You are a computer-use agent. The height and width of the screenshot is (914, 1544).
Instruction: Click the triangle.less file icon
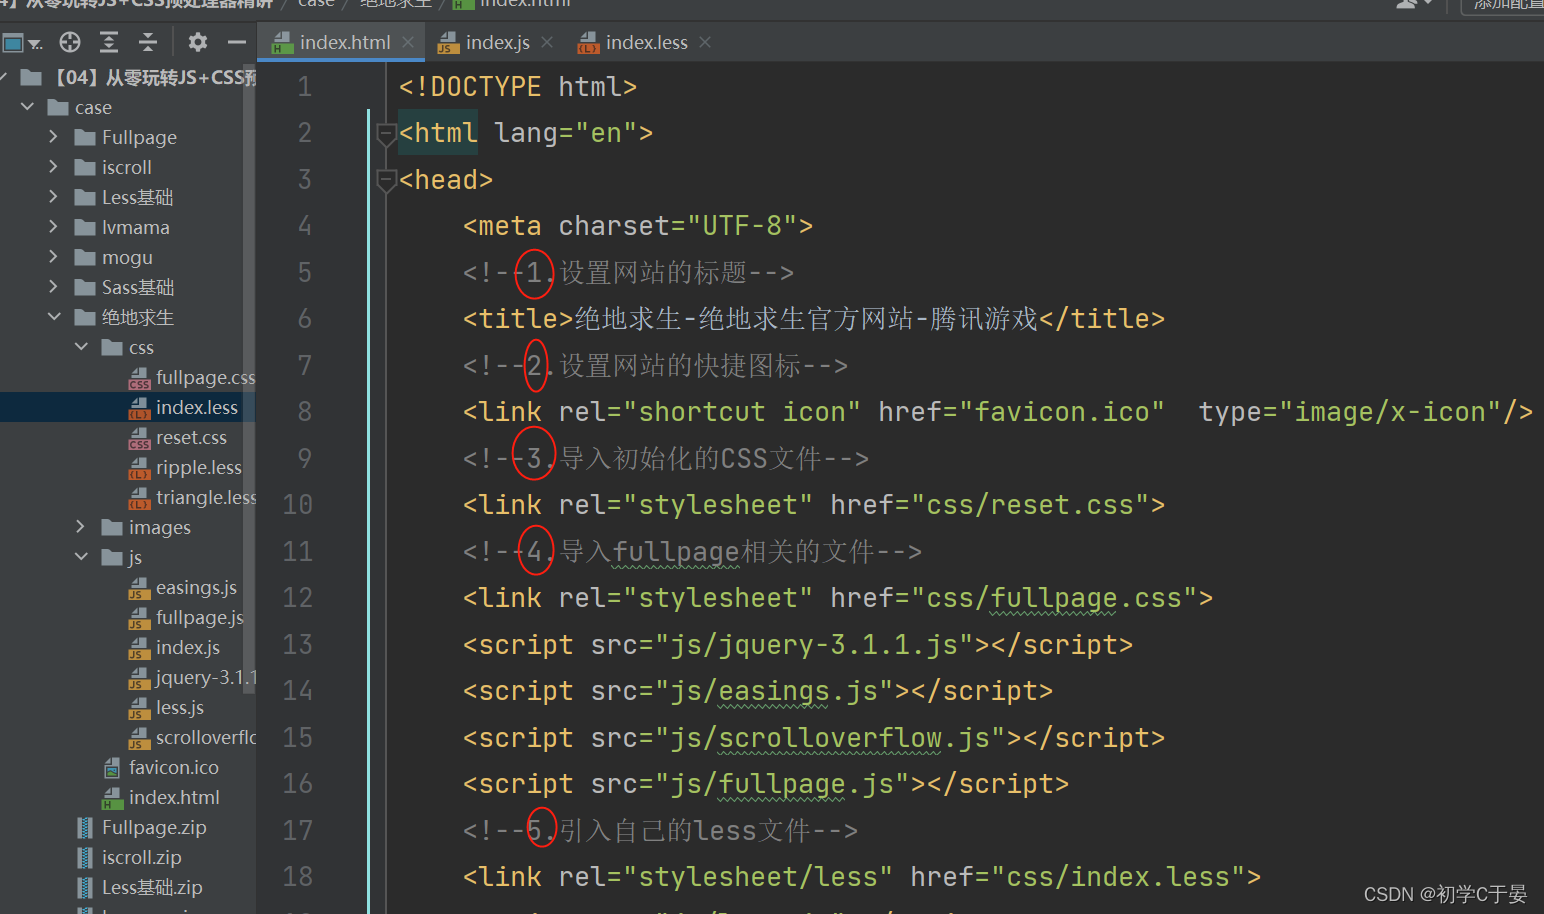(140, 498)
